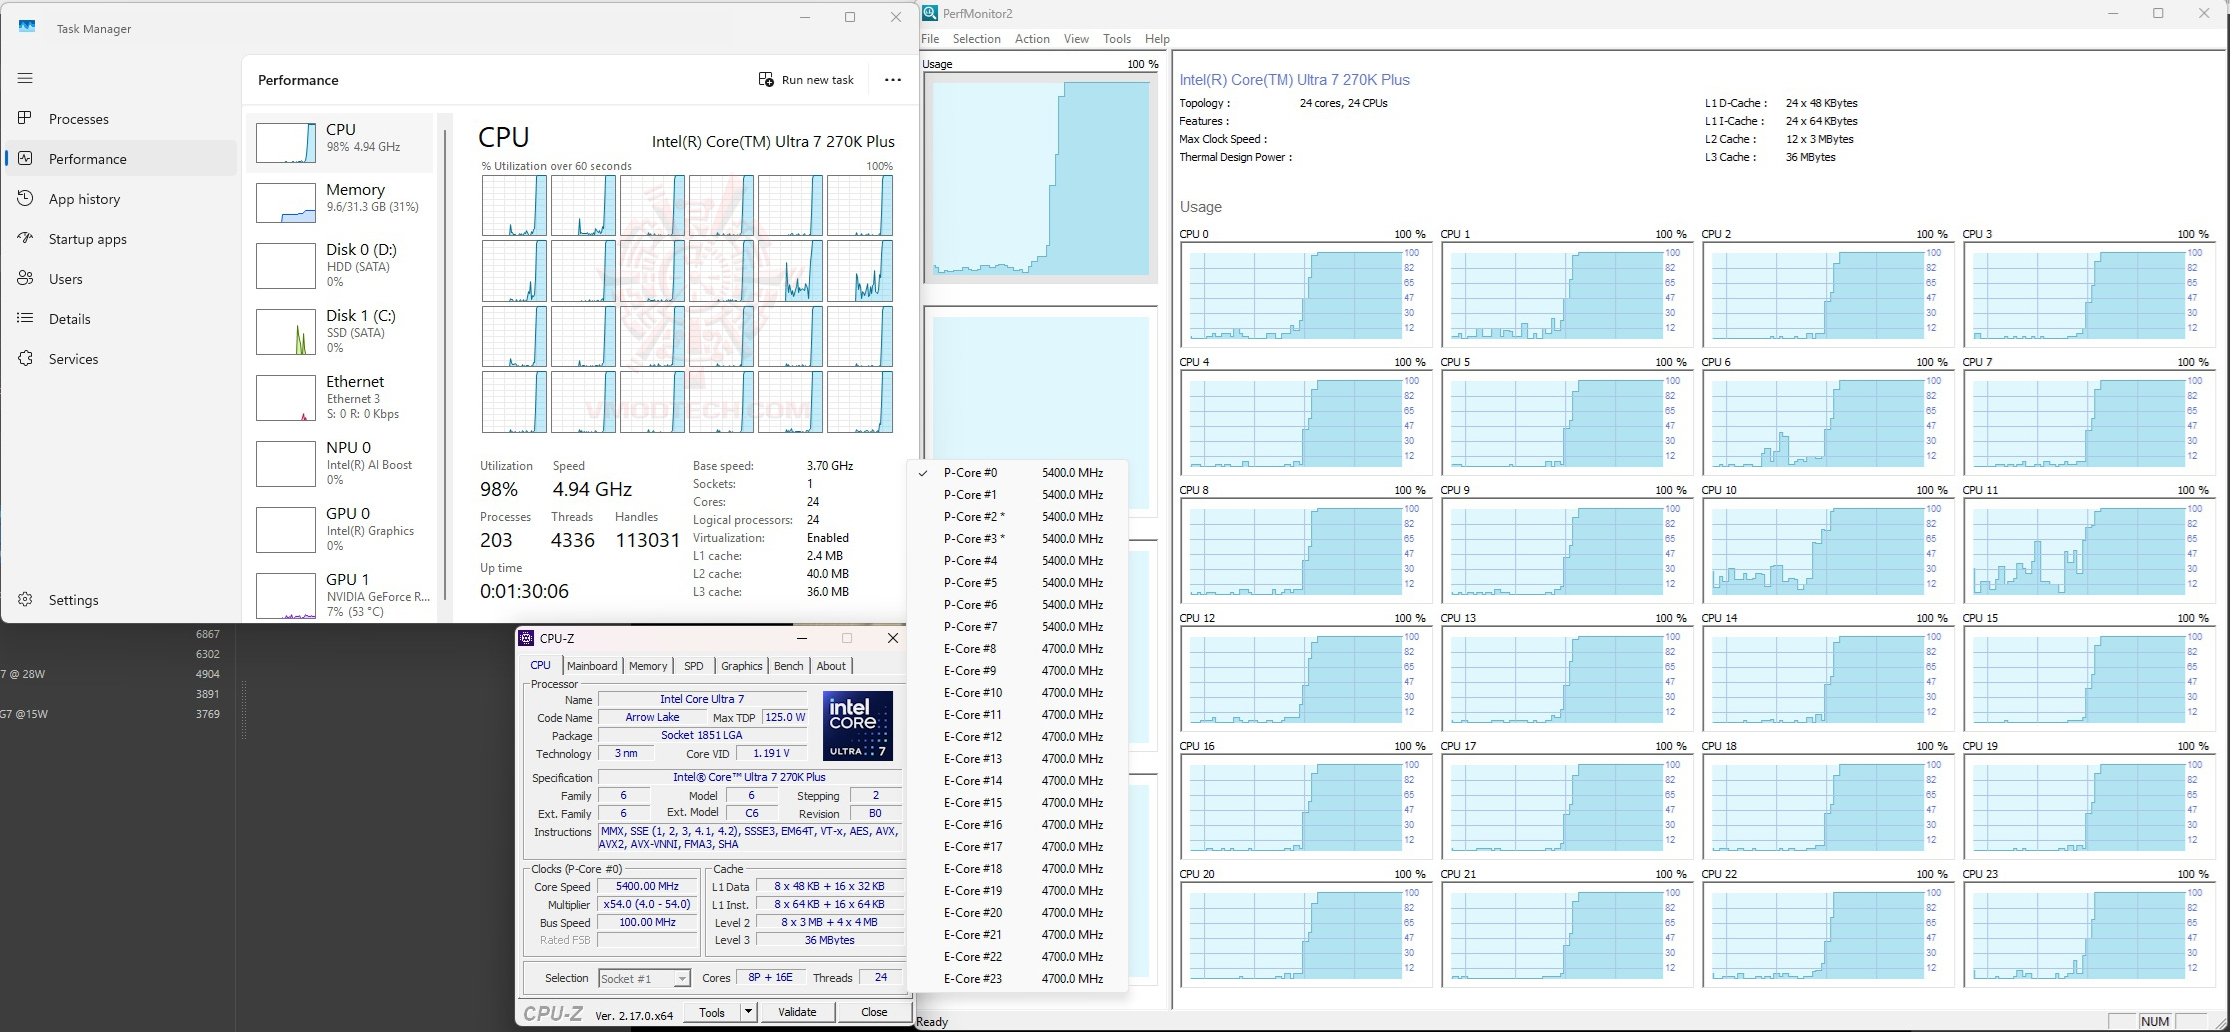Viewport: 2230px width, 1032px height.
Task: Click the App history clock icon
Action: 25,198
